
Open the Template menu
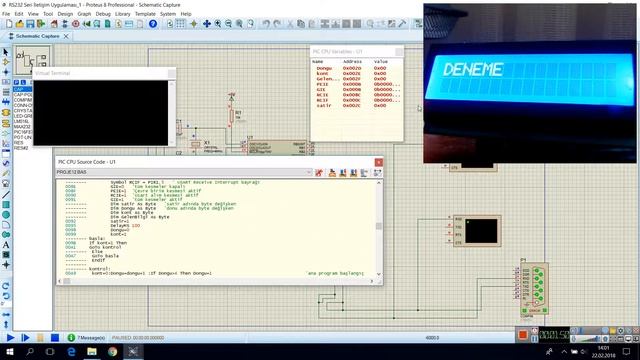tap(145, 14)
